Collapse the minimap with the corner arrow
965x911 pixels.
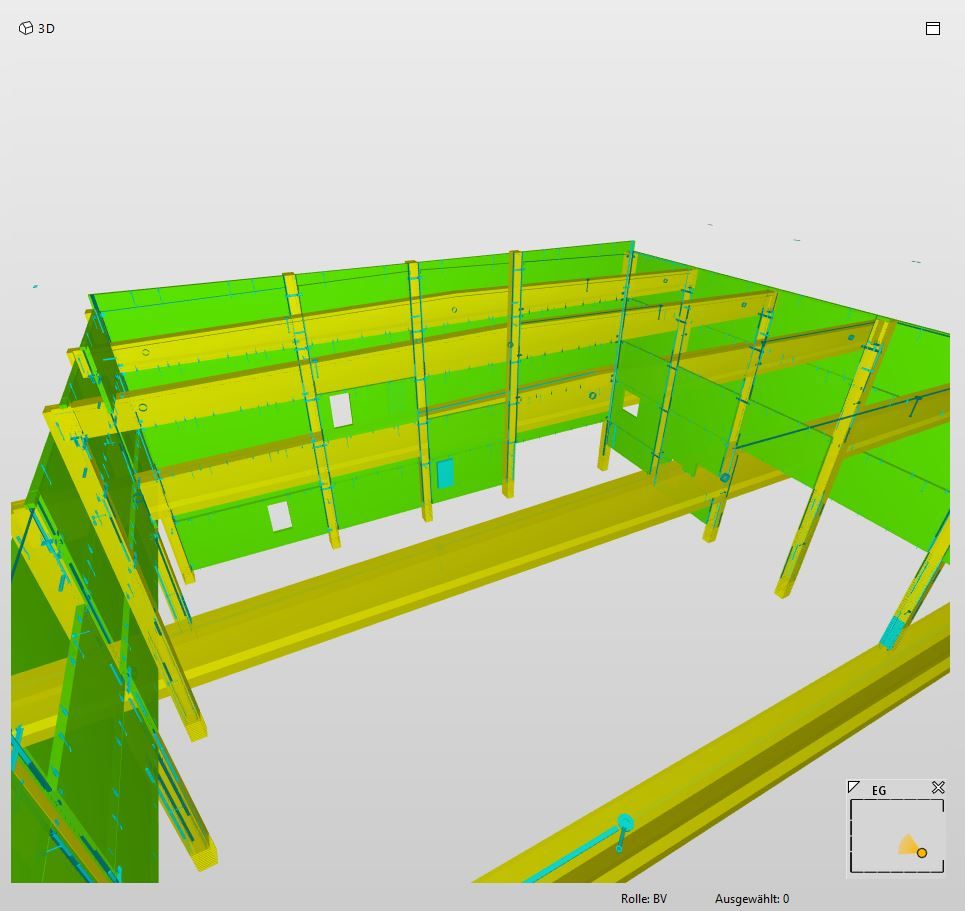point(854,787)
